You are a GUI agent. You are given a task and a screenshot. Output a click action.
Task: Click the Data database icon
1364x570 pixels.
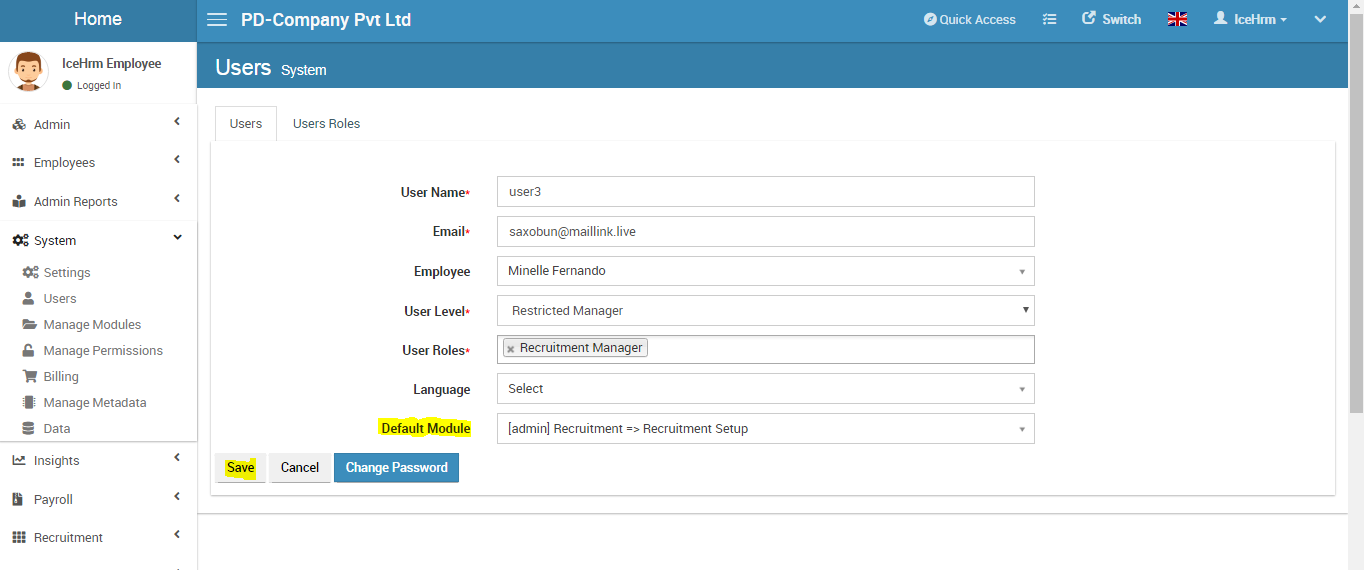click(x=29, y=428)
